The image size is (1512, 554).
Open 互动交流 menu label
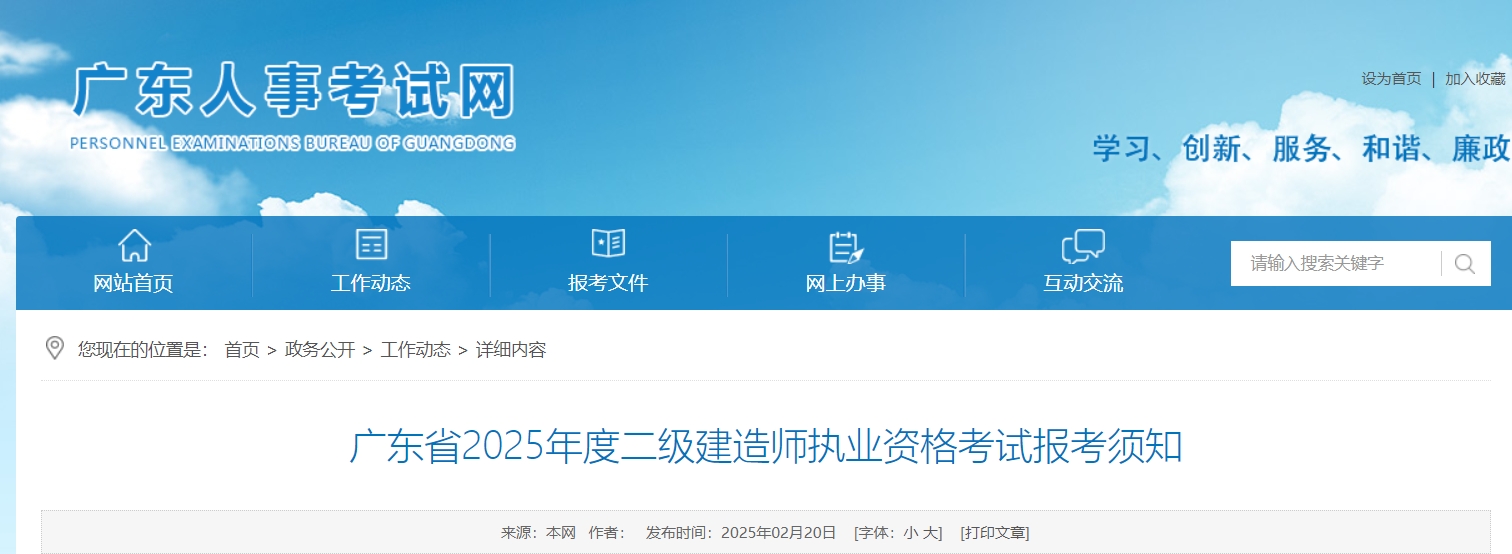(1083, 283)
